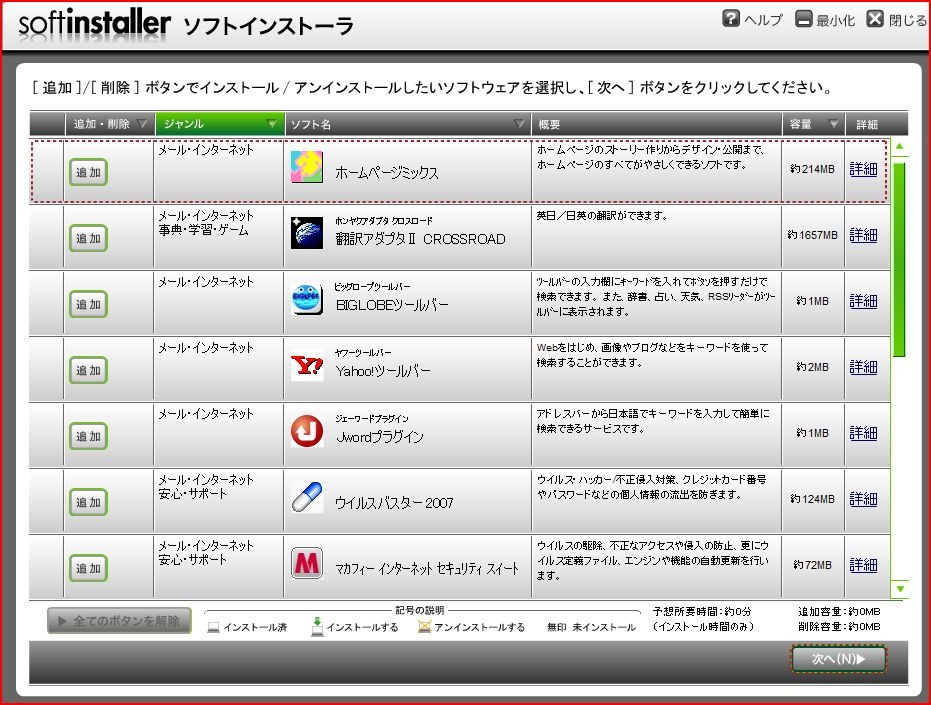Add BIGLOBEツールバー with 追加 button

pyautogui.click(x=88, y=304)
